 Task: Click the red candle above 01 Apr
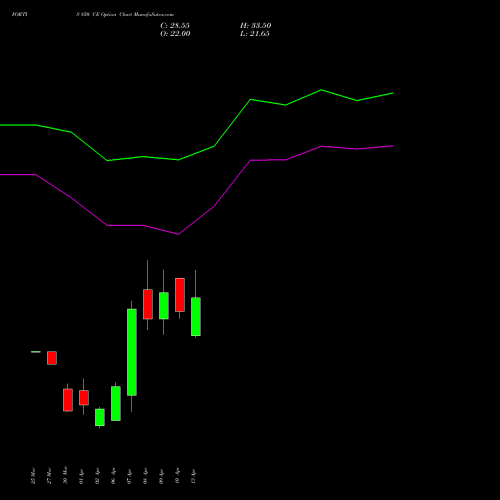84,398
